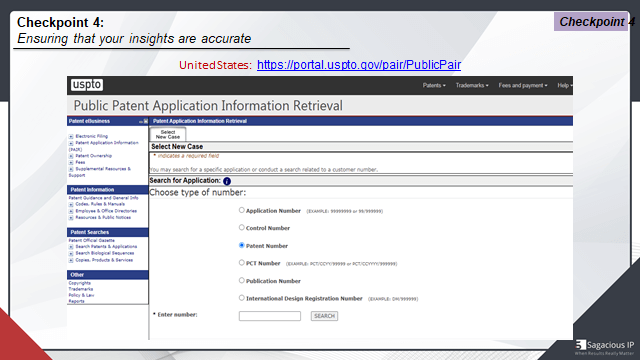Collapse the Patent eBusiness panel using its header icon

pos(141,121)
